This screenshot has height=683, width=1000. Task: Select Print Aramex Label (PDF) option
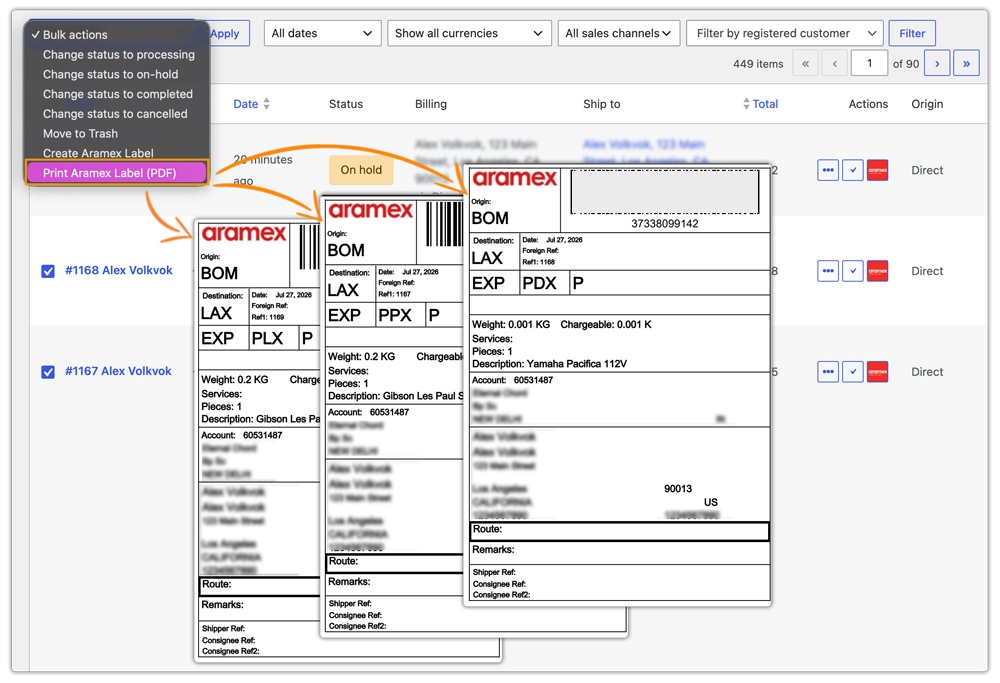[x=117, y=173]
